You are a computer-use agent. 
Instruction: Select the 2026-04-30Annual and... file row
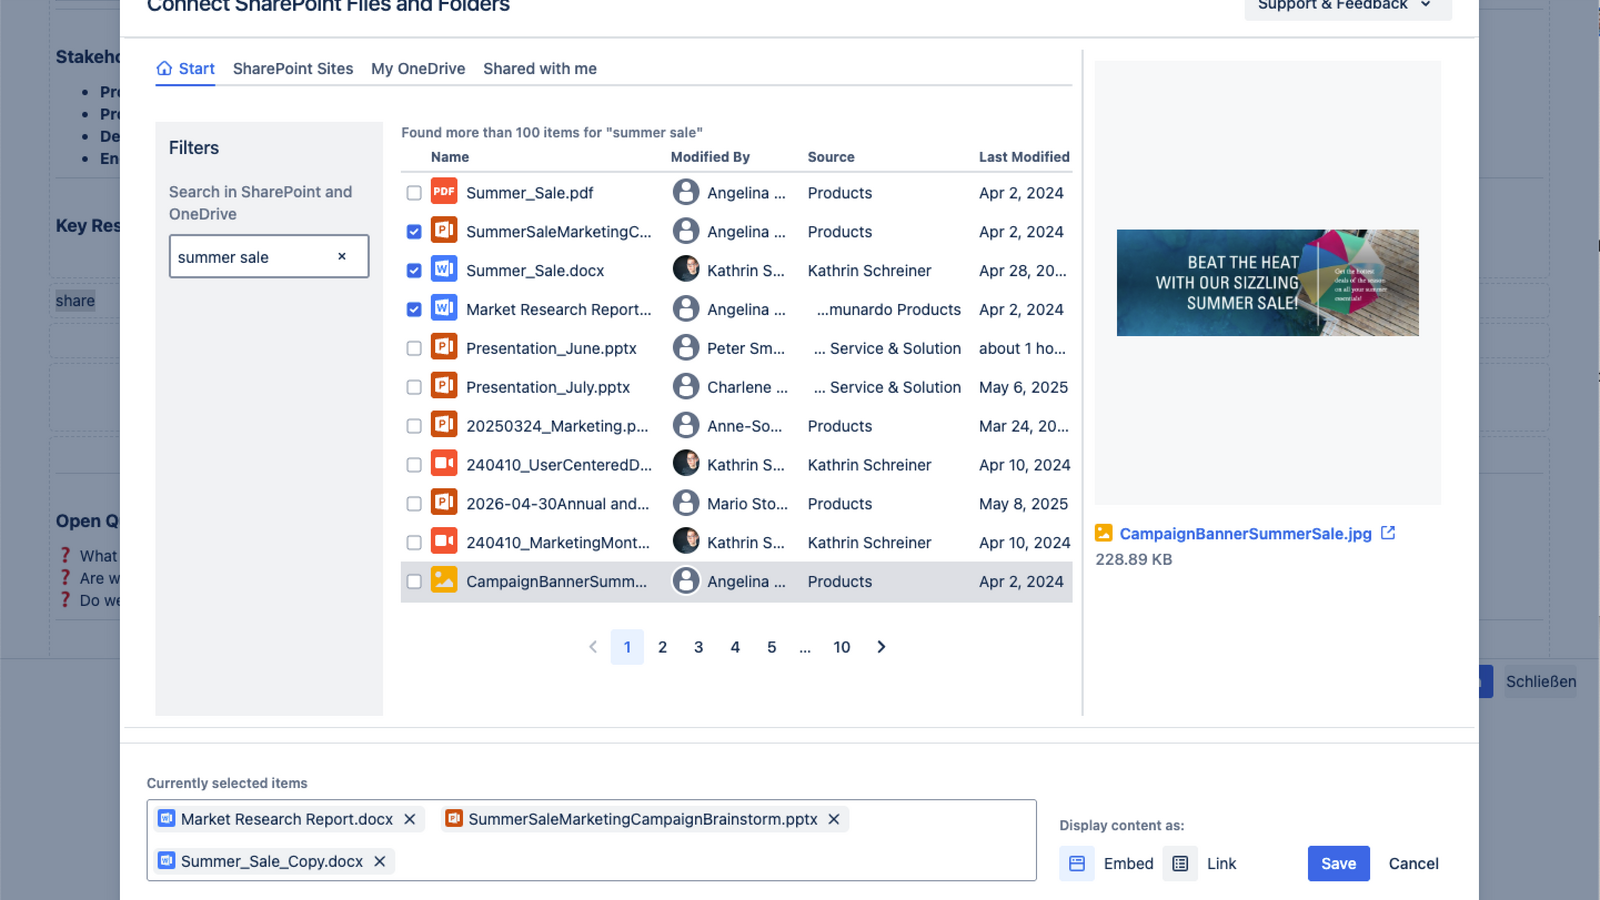(x=736, y=504)
